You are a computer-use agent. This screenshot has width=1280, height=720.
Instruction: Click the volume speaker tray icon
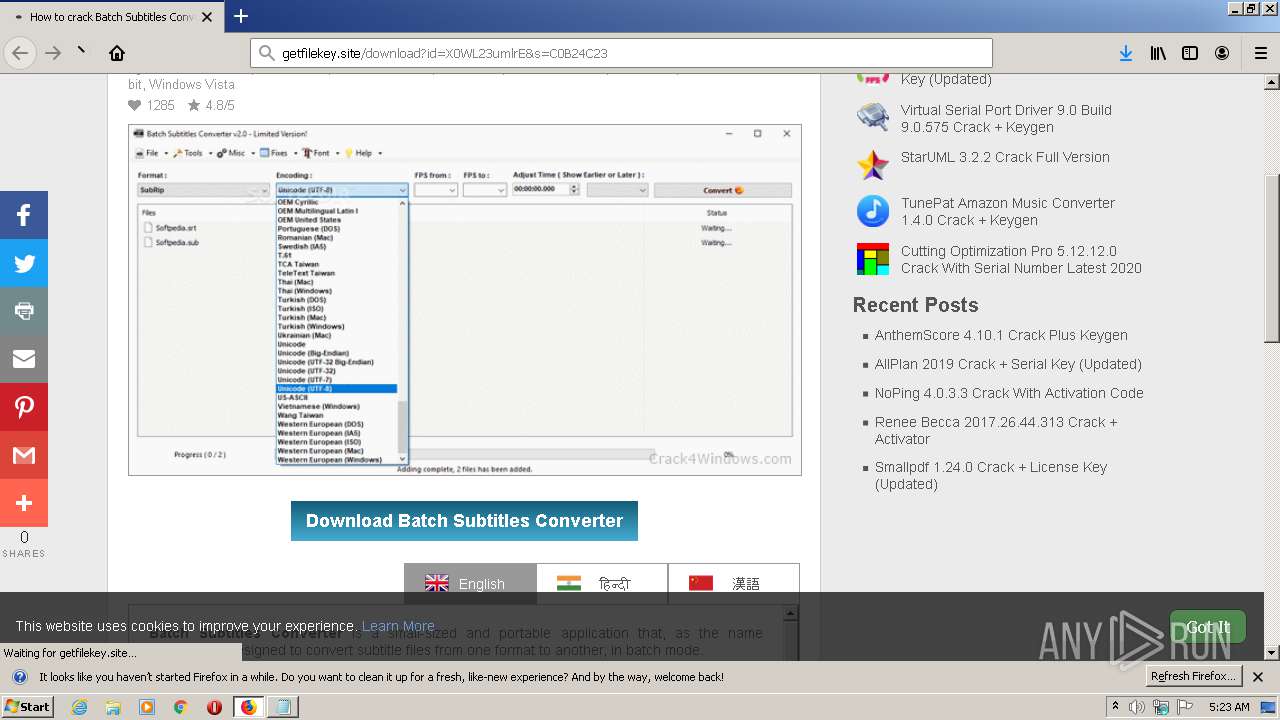click(1137, 707)
